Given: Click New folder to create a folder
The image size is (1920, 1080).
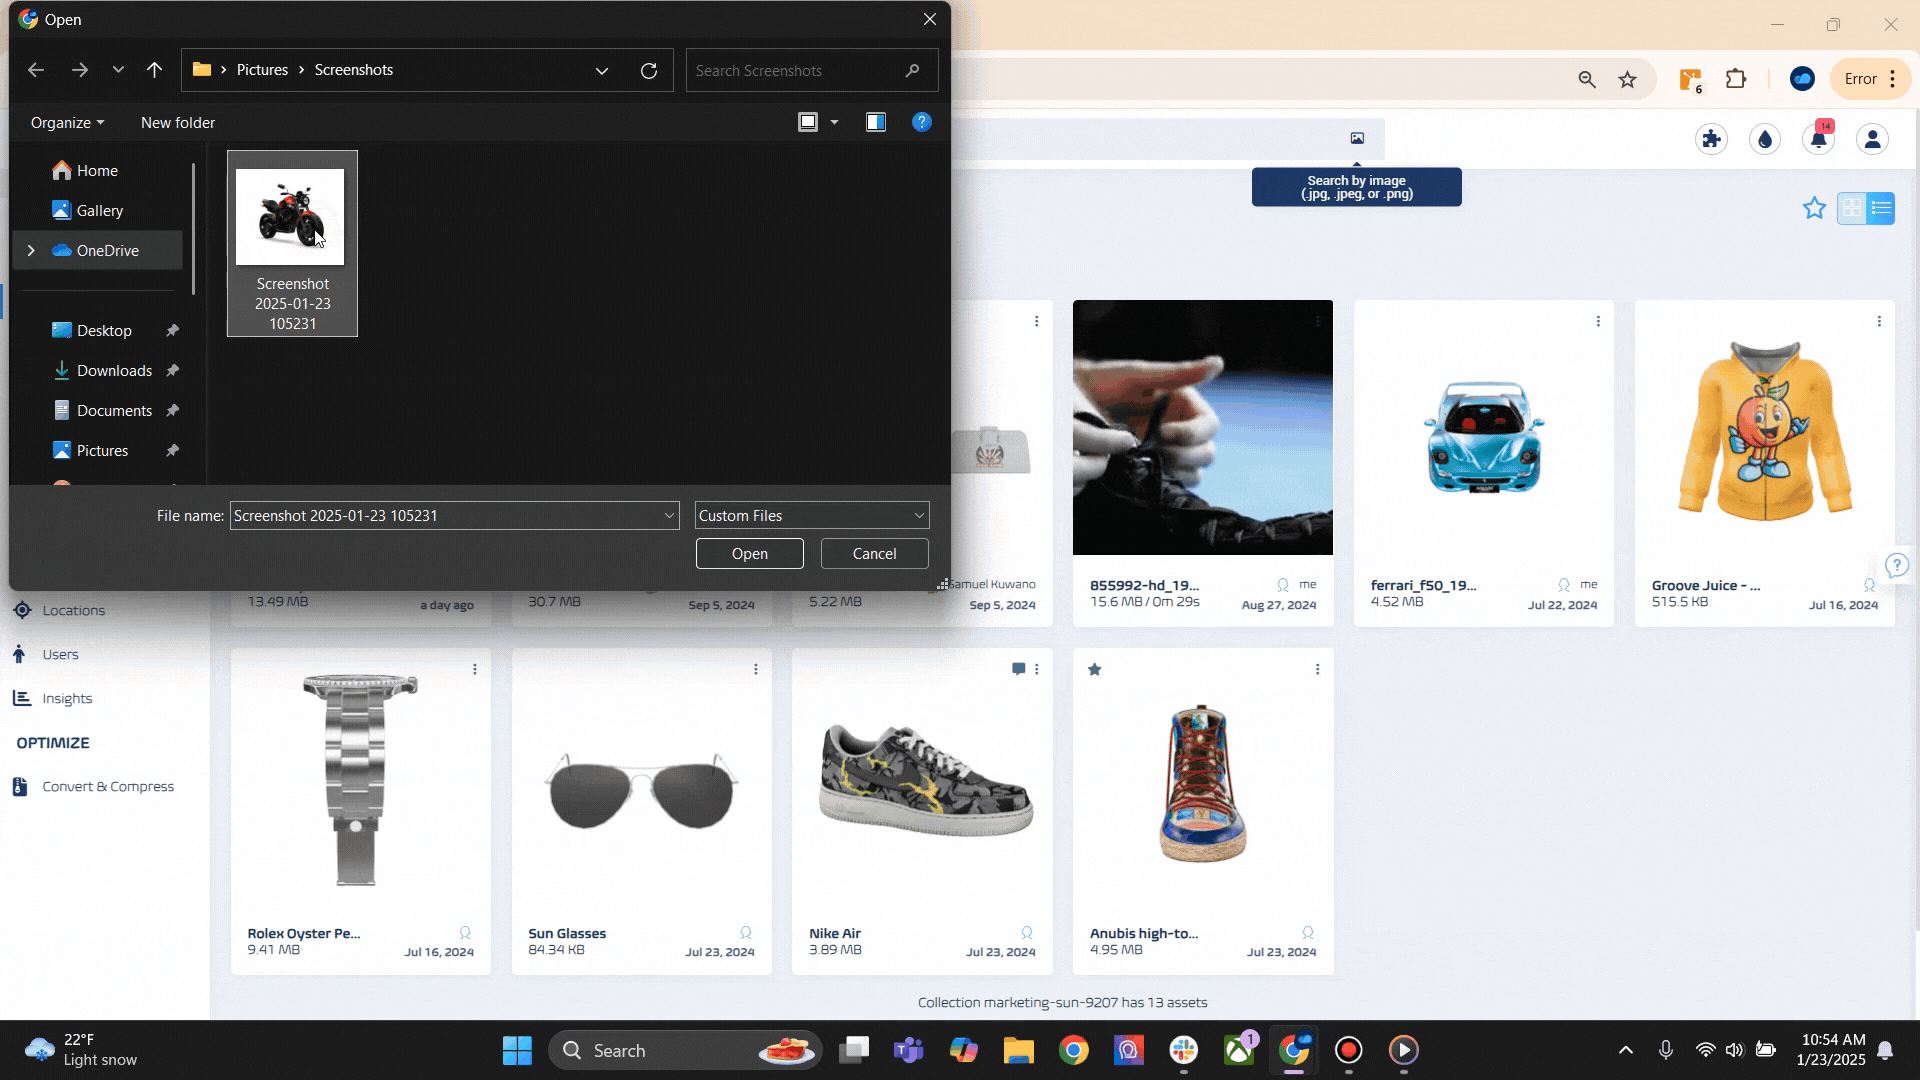Looking at the screenshot, I should tap(177, 122).
